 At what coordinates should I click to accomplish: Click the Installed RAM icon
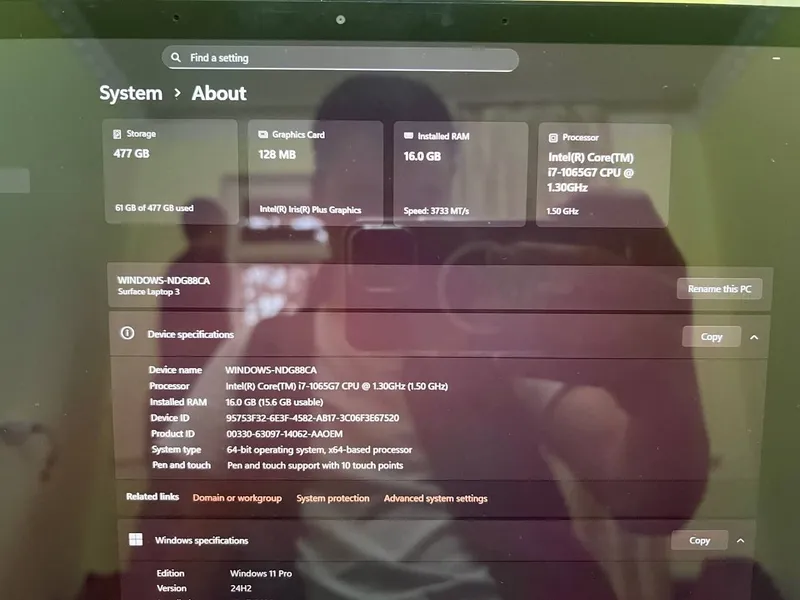coord(408,136)
